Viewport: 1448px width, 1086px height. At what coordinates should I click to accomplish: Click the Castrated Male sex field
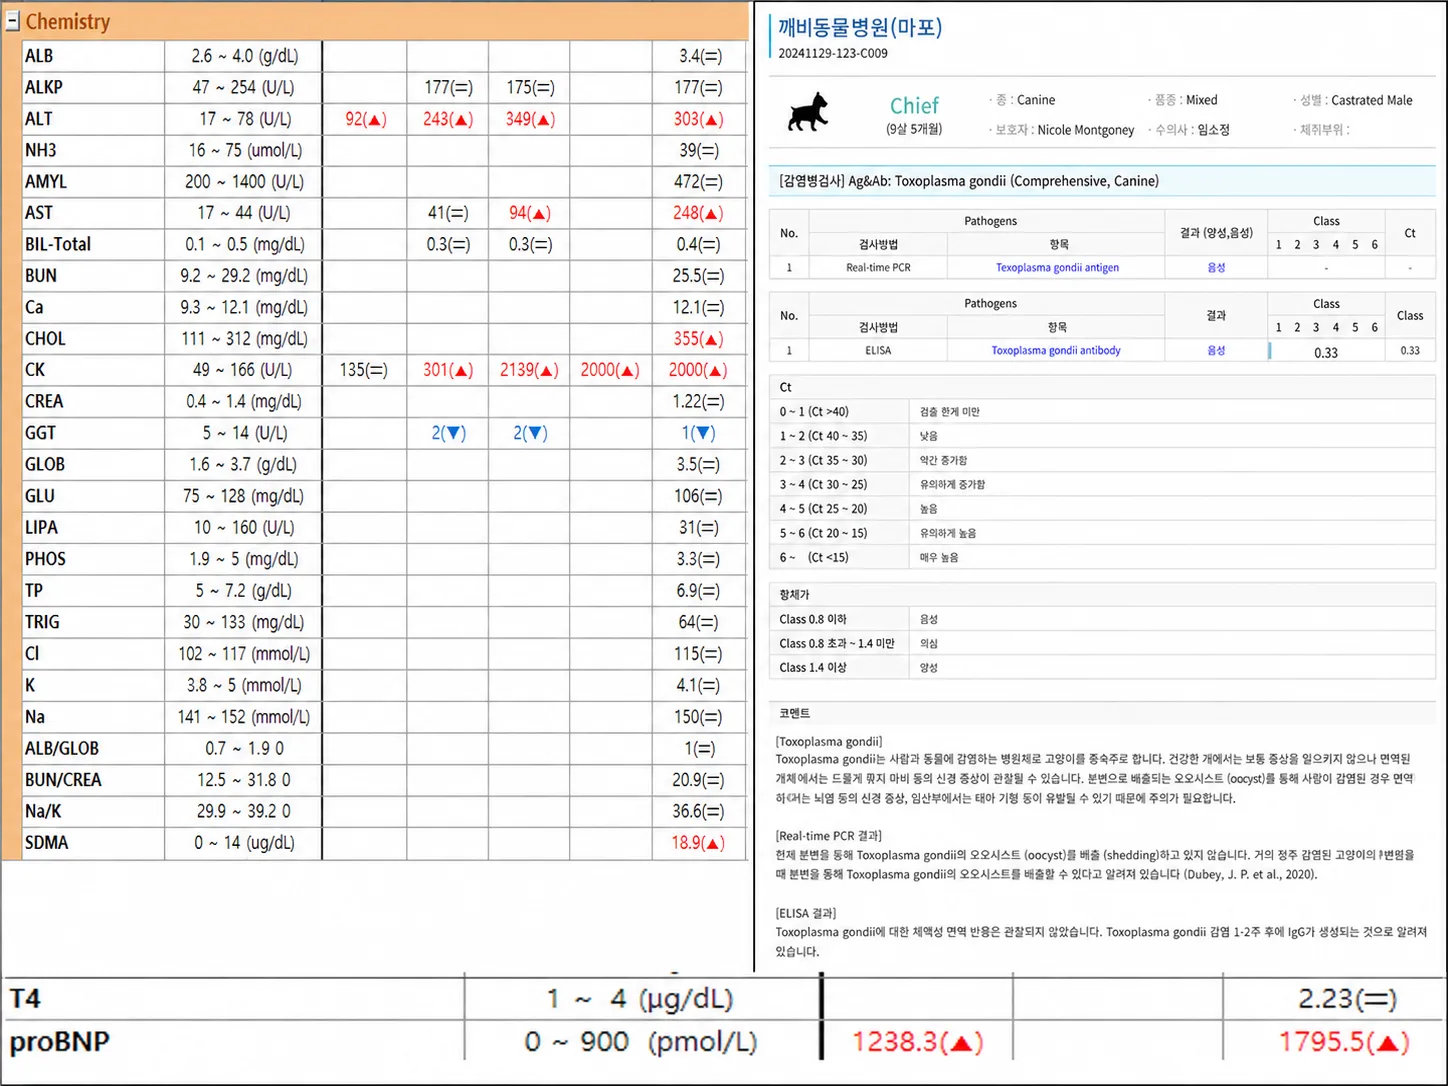pos(1372,100)
